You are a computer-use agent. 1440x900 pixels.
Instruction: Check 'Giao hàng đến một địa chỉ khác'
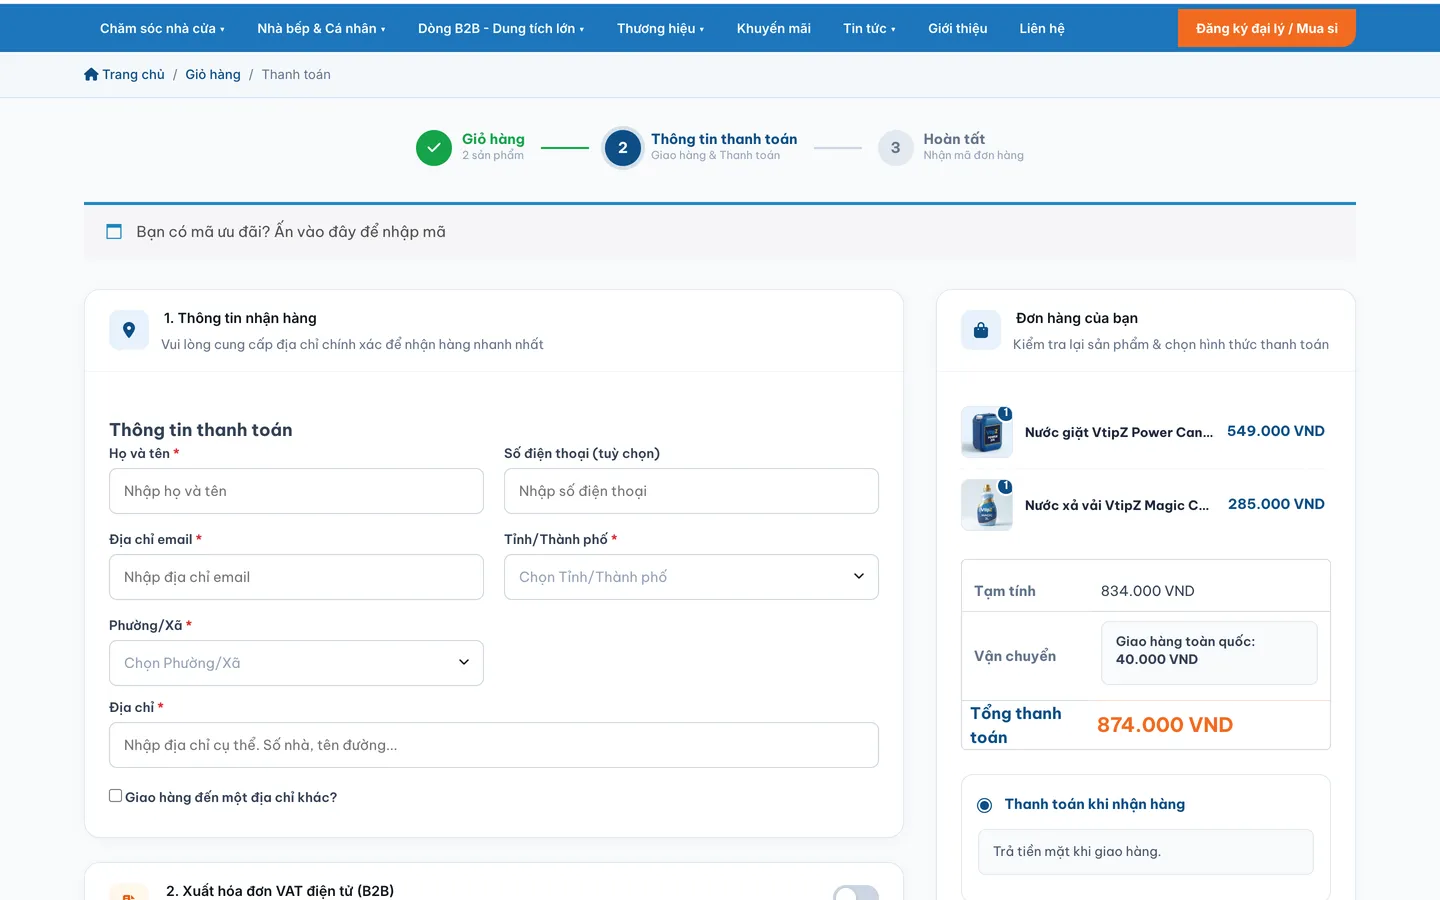116,796
